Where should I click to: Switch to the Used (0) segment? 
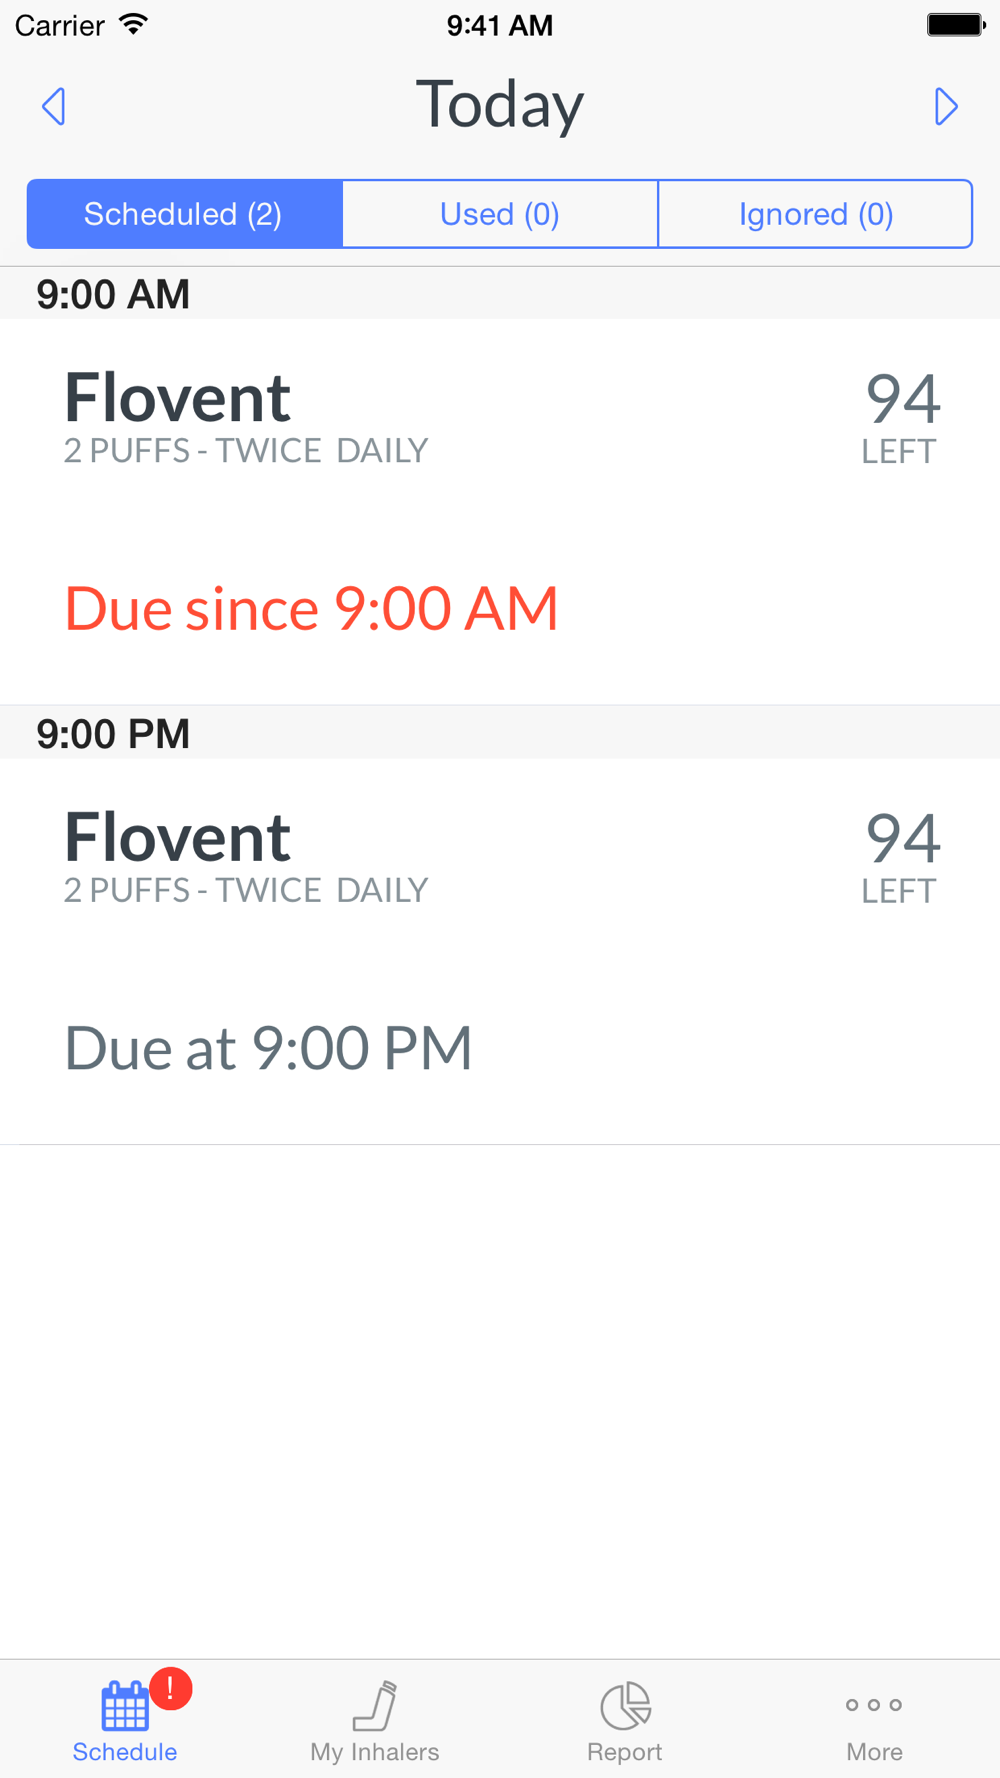point(500,214)
